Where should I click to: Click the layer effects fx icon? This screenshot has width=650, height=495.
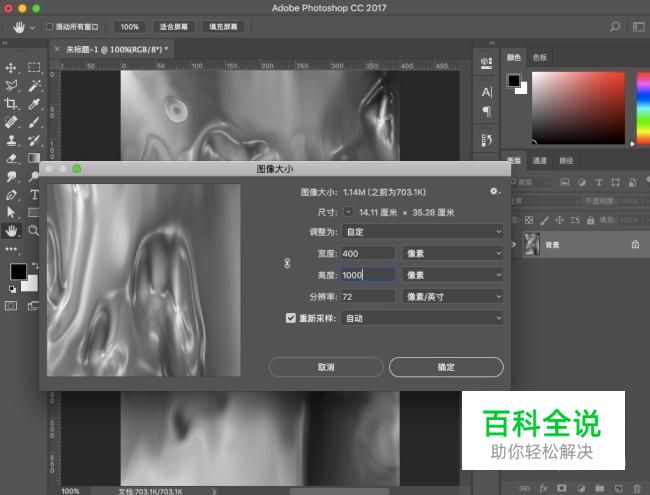(x=543, y=488)
